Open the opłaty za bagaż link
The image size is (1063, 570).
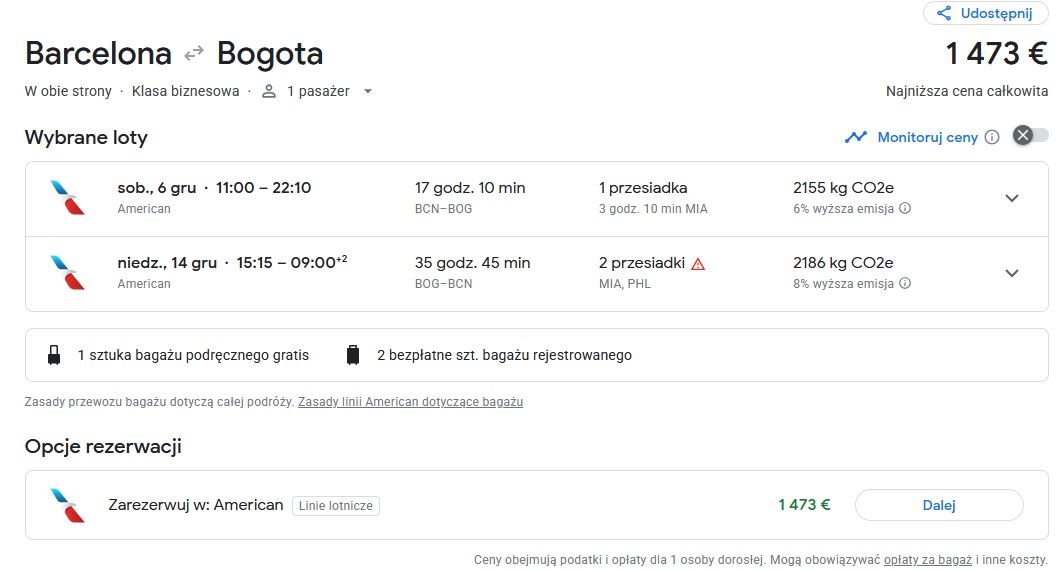(927, 560)
